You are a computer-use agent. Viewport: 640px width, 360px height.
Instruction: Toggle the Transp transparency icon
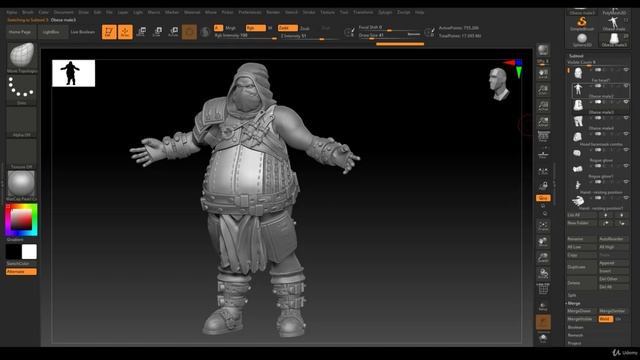[543, 306]
